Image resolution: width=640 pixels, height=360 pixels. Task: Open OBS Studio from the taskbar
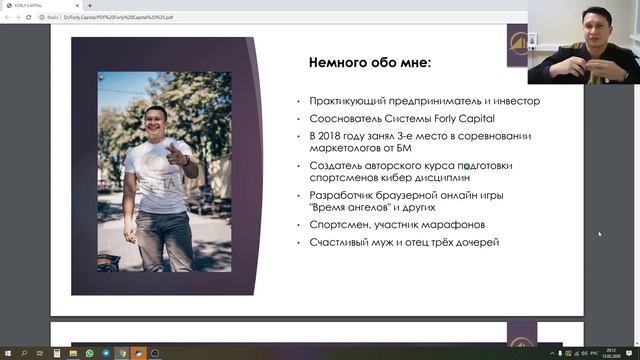click(155, 353)
